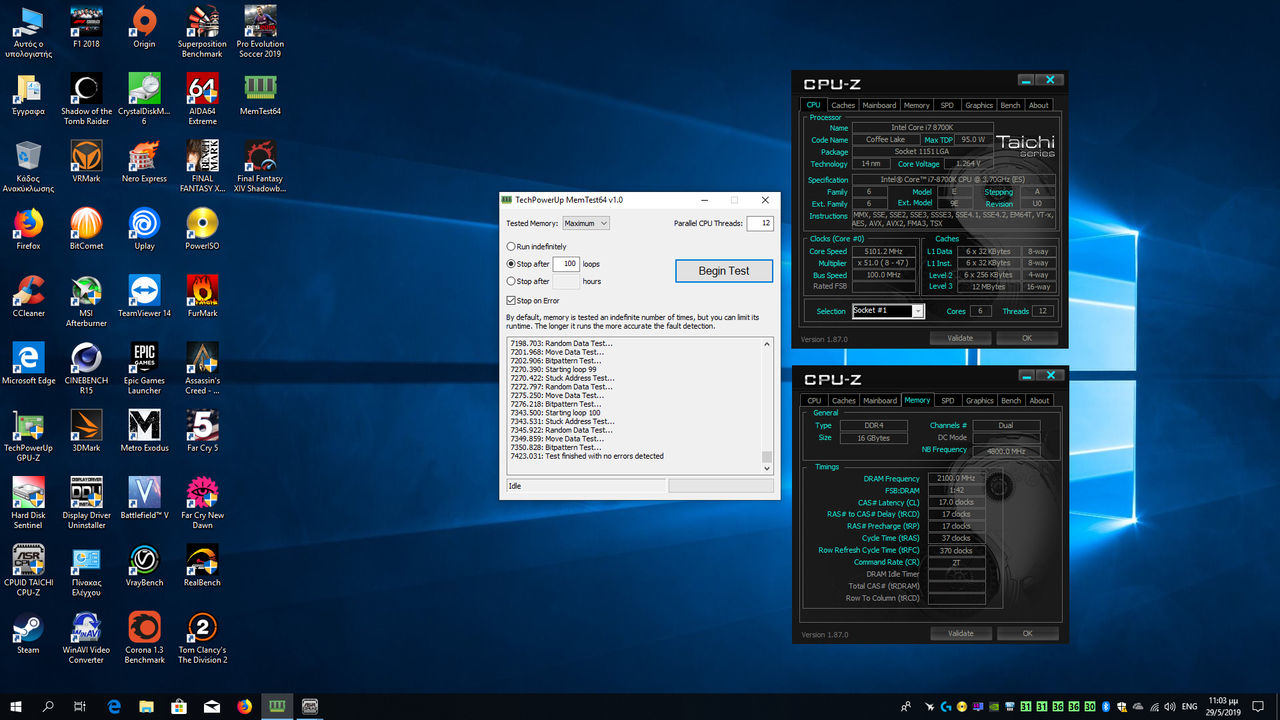Click OK in CPU-Z Timings window

[x=1027, y=633]
